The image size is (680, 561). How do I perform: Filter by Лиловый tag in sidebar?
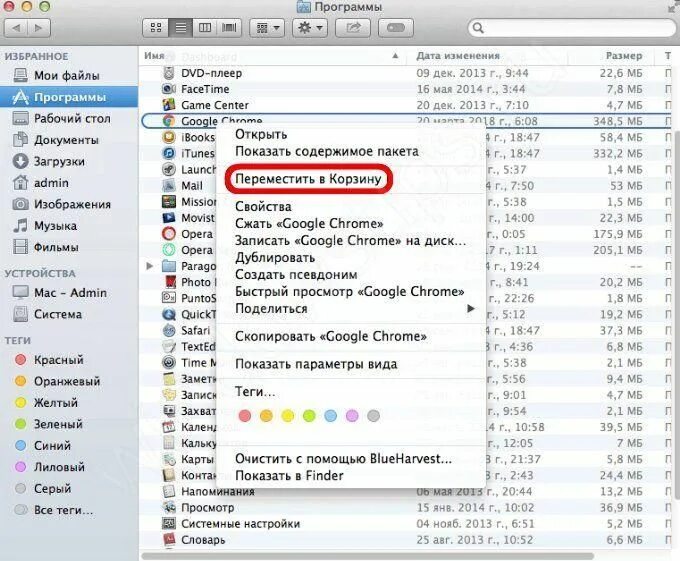tap(69, 467)
